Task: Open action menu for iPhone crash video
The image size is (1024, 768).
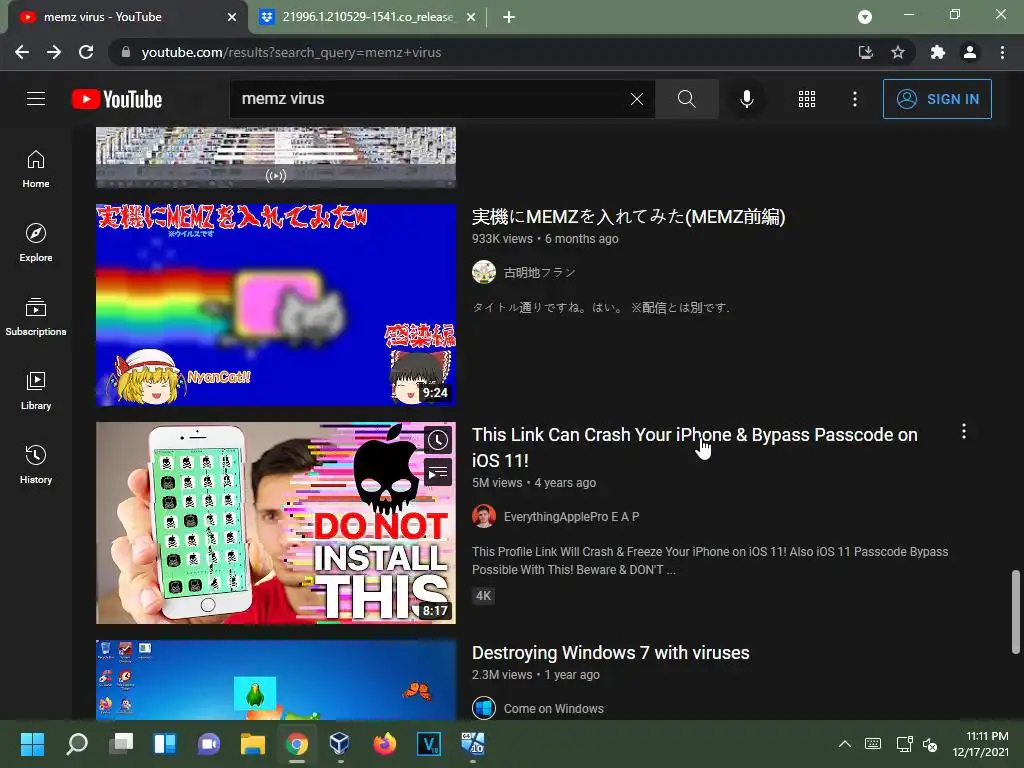Action: [x=963, y=431]
